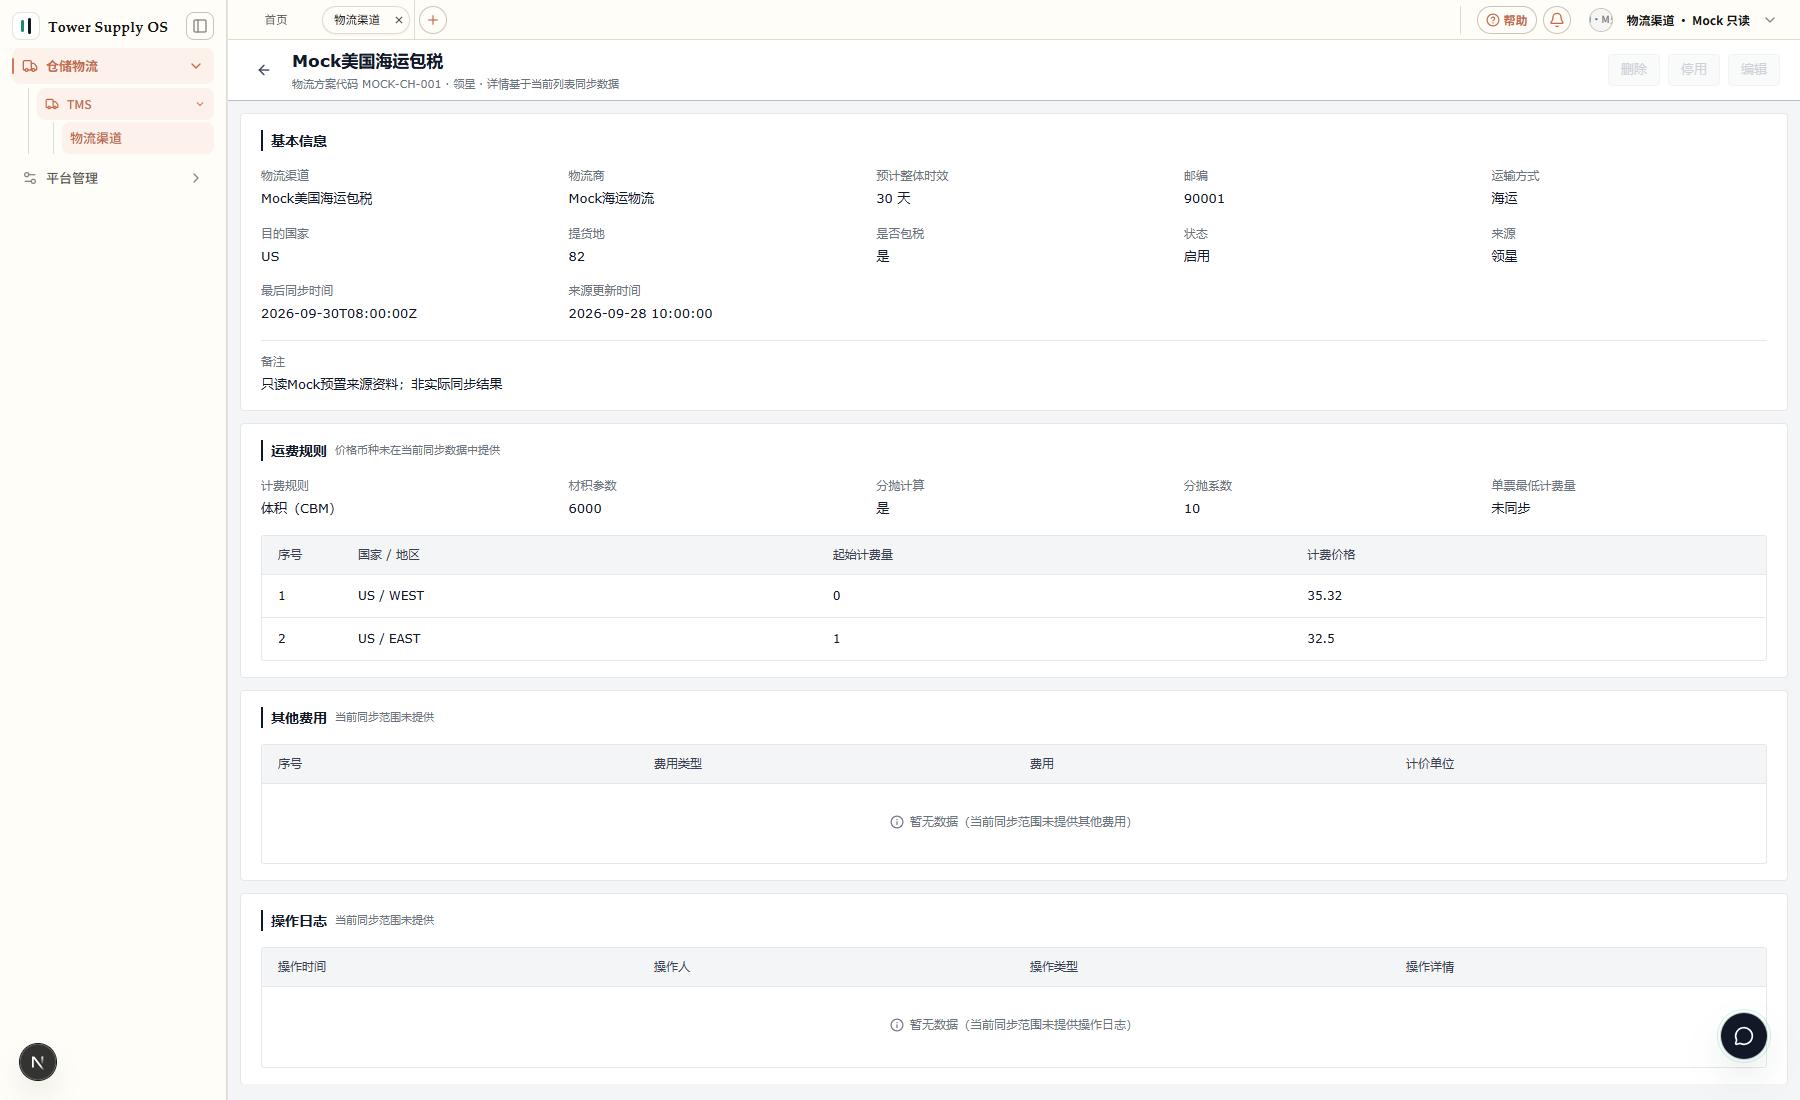Open the notification bell
This screenshot has width=1800, height=1100.
pos(1557,20)
